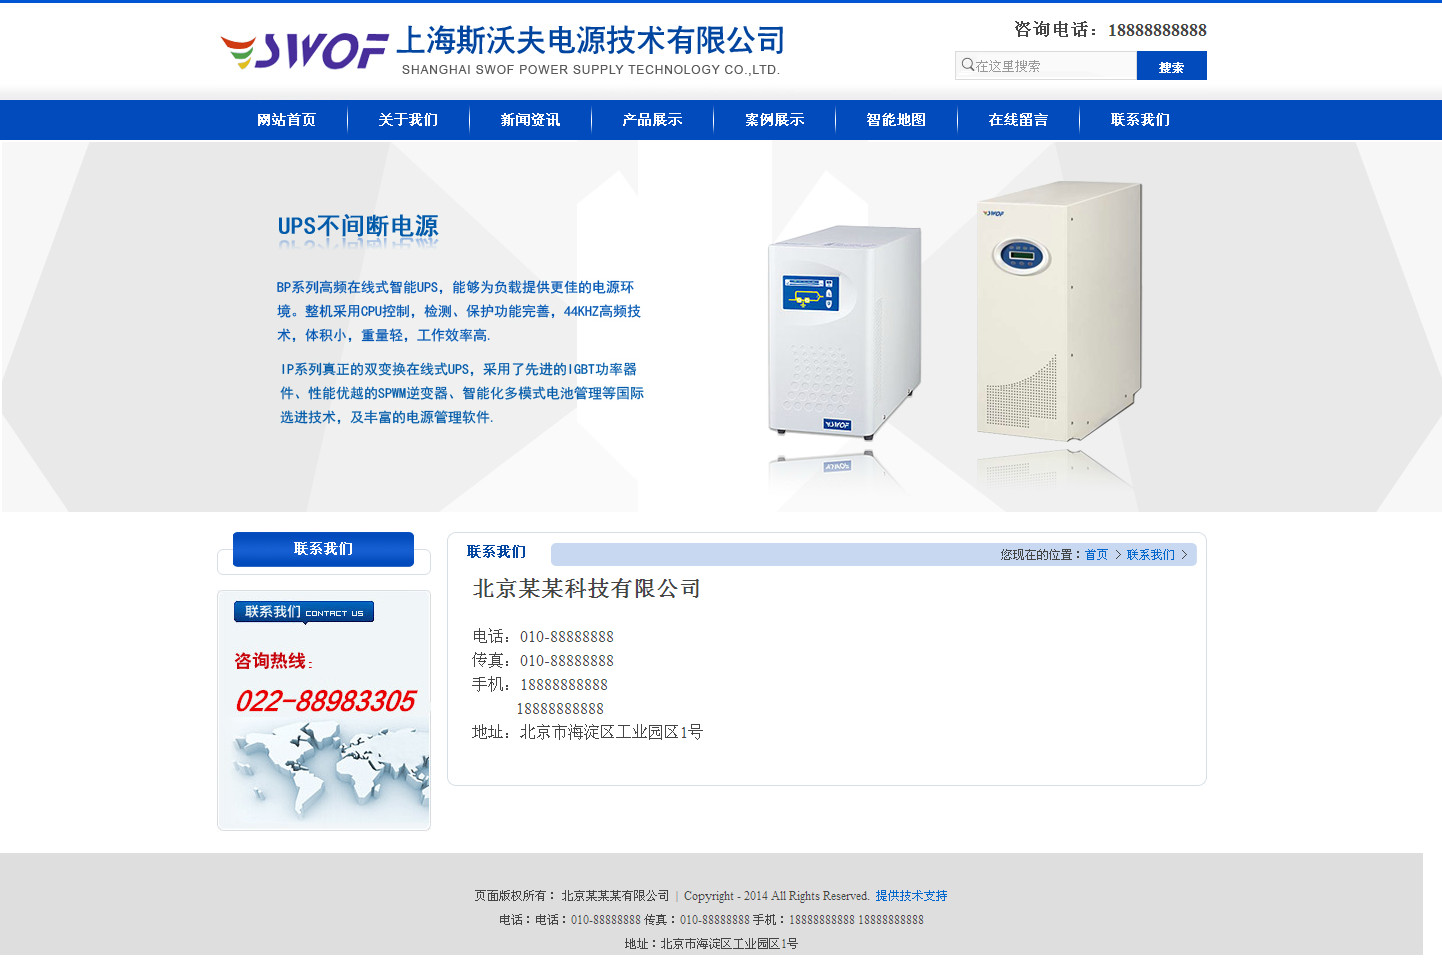
Task: Click the magnifier icon in search box
Action: tap(967, 65)
